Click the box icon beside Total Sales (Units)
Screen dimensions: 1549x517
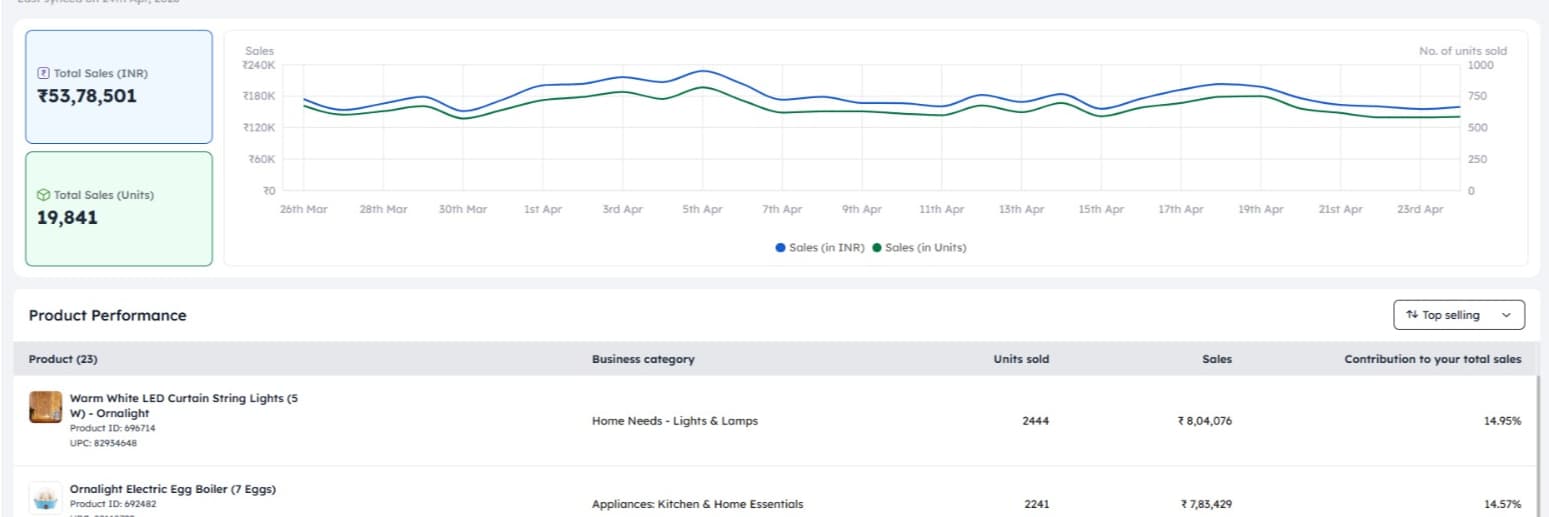(43, 195)
